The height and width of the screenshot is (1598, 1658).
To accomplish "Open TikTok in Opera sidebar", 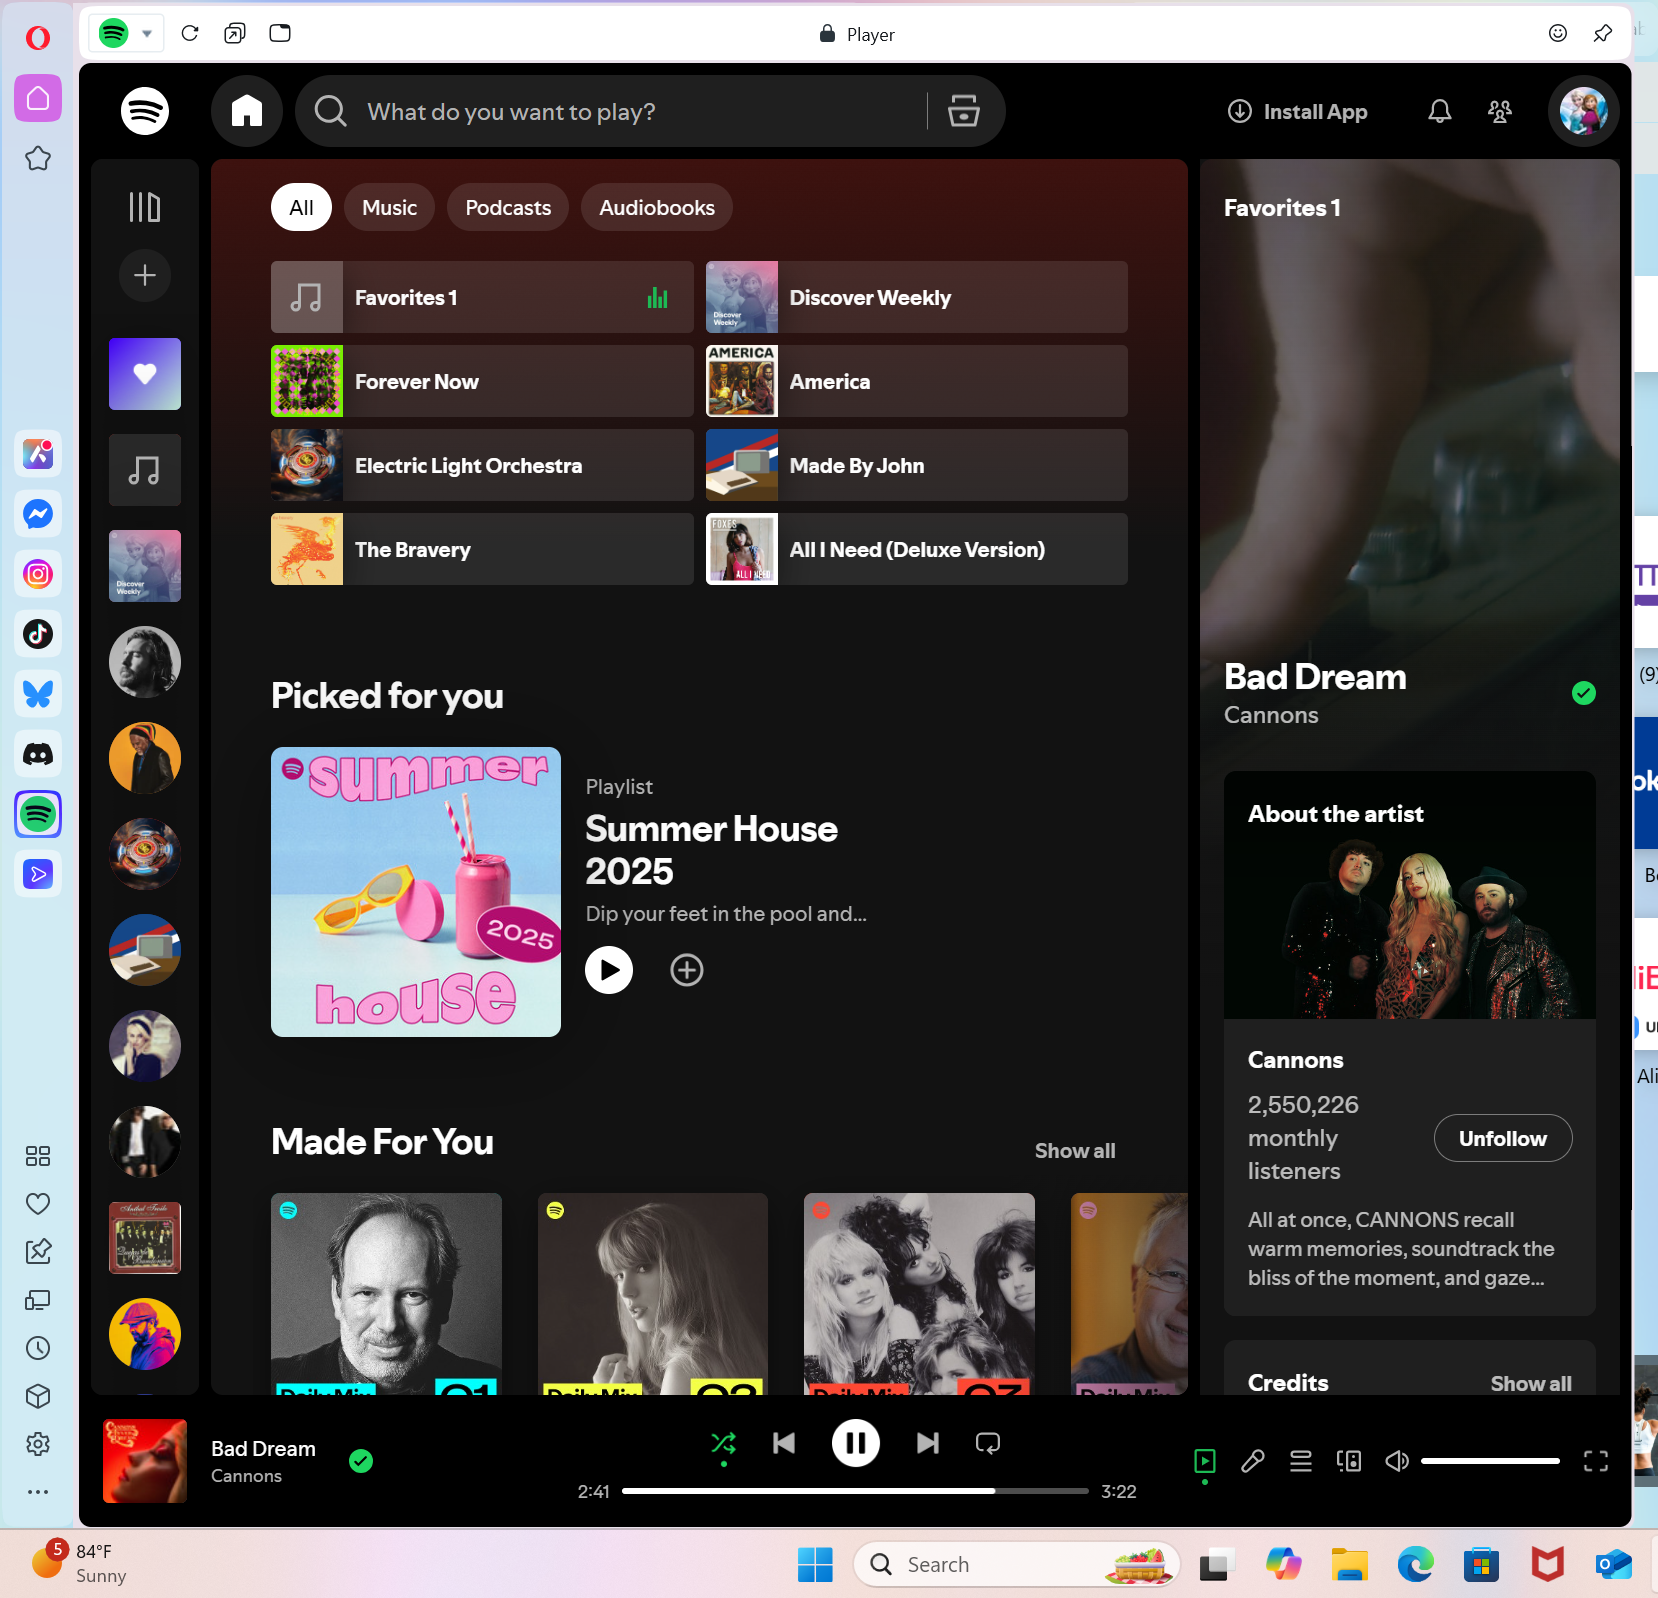I will [x=38, y=634].
